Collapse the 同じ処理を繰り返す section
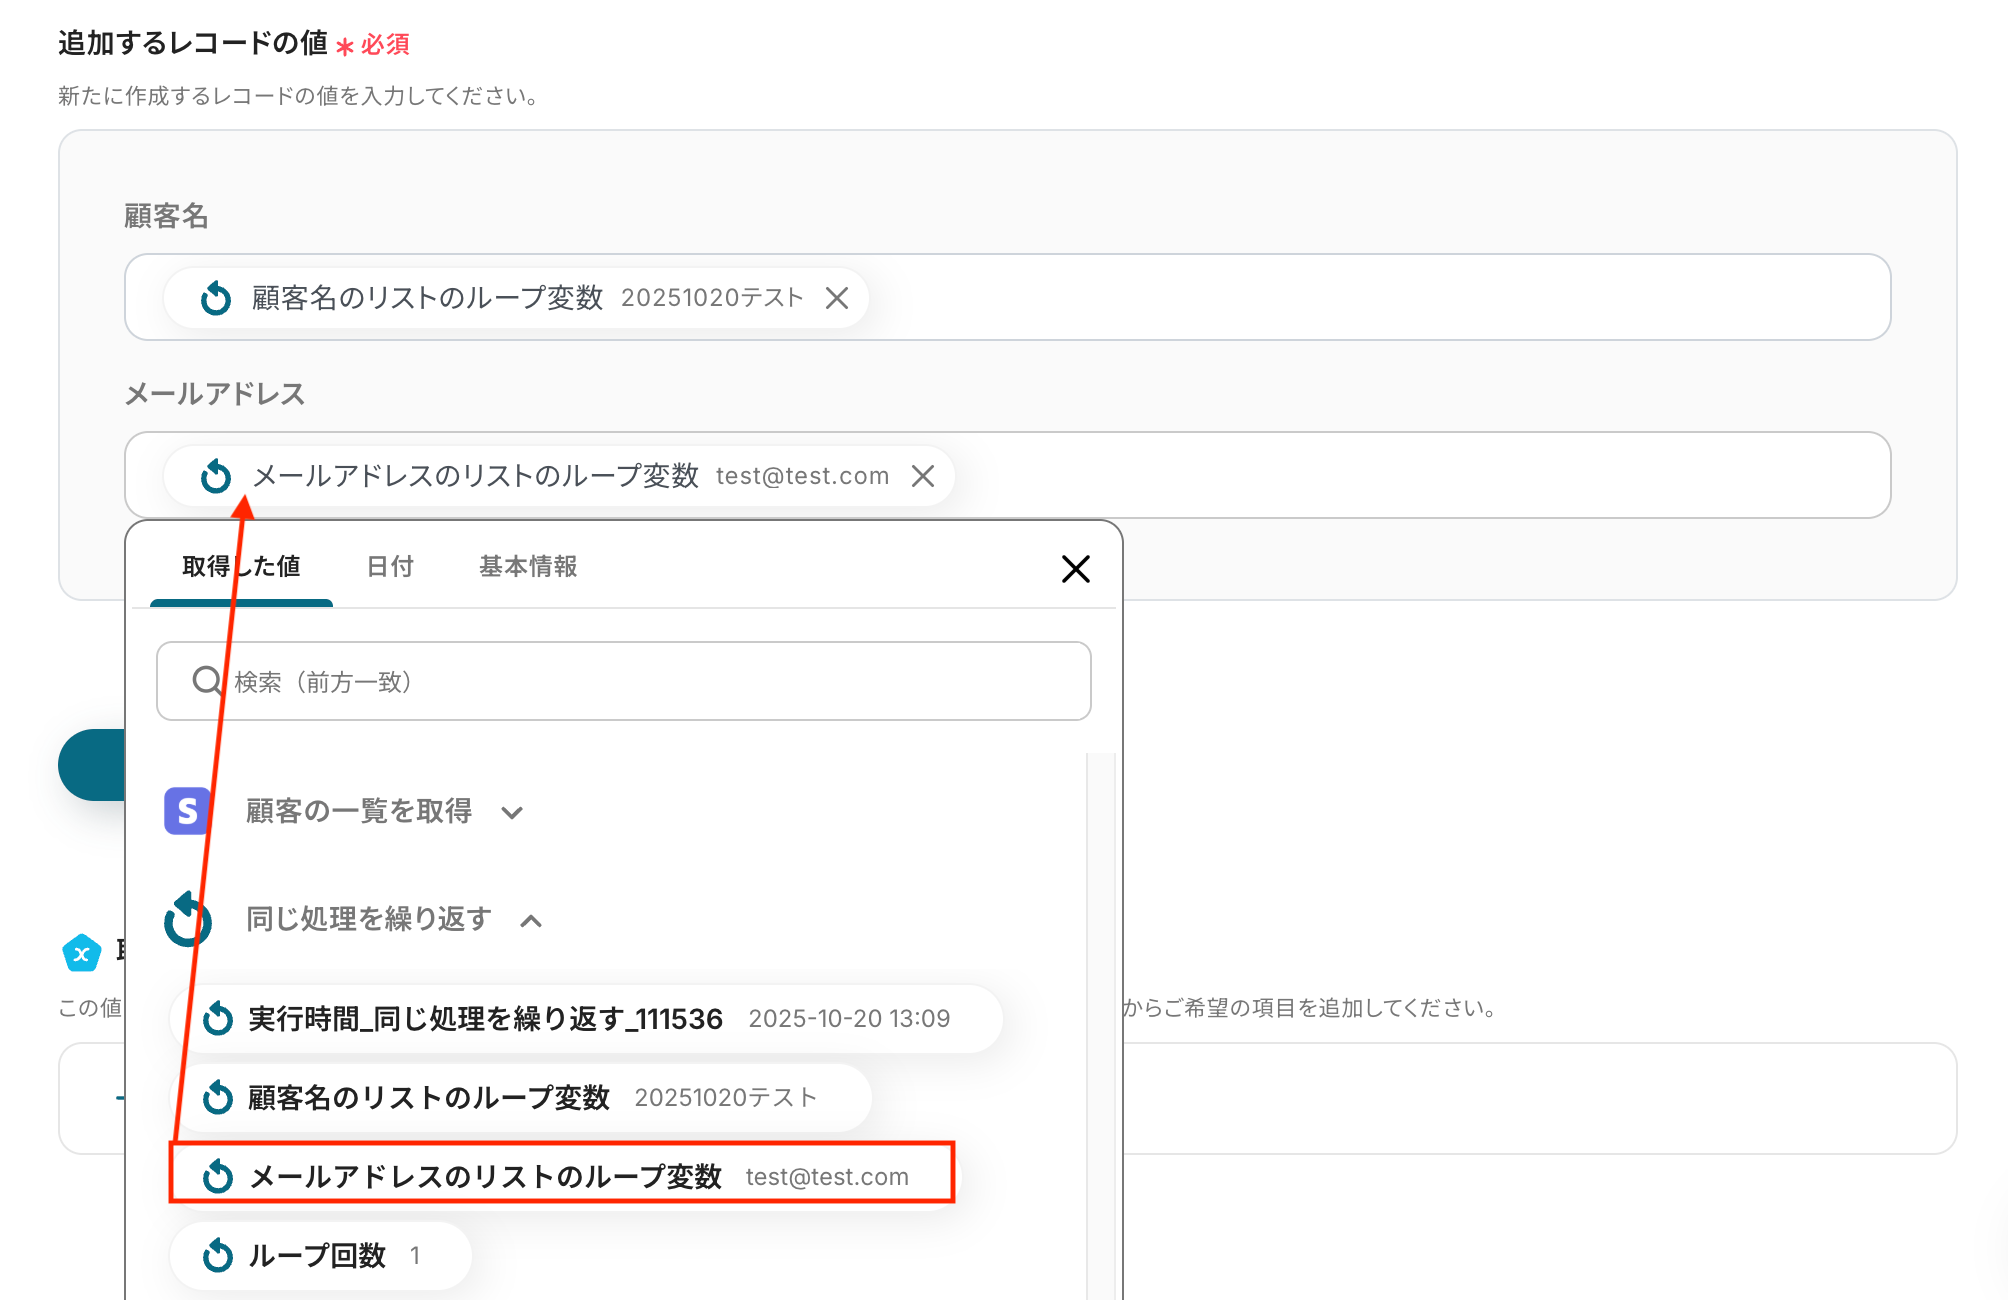The height and width of the screenshot is (1300, 2008). coord(531,921)
